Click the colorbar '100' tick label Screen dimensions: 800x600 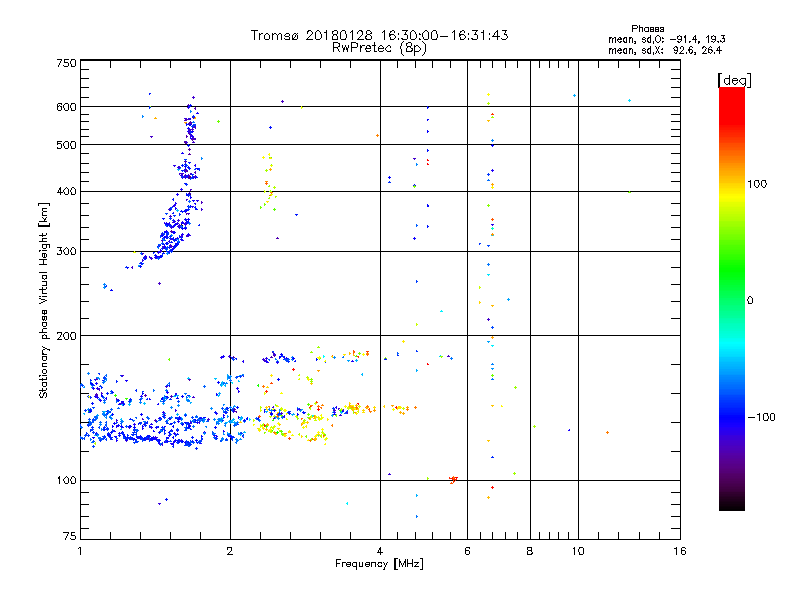pos(757,184)
